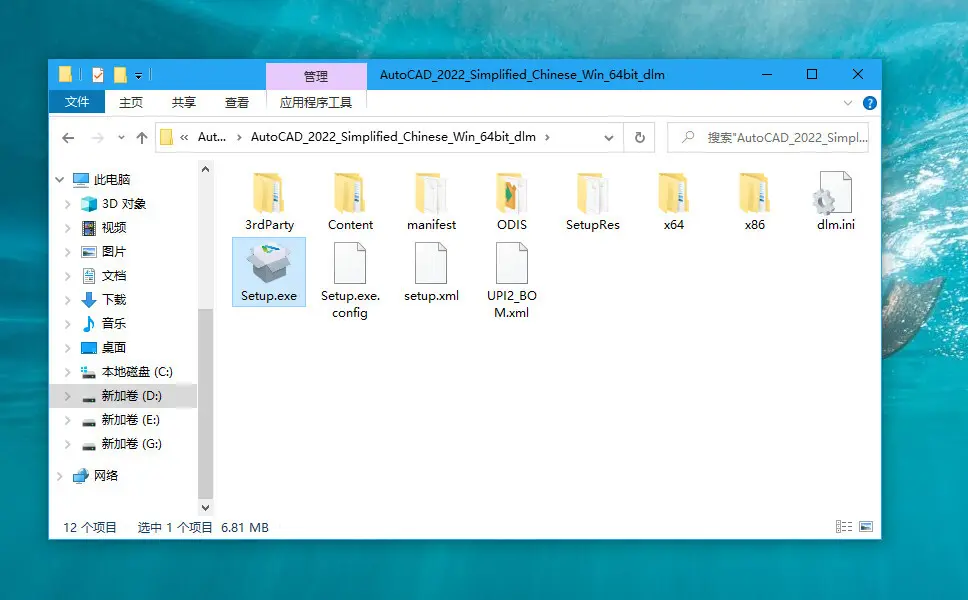The image size is (968, 600).
Task: Open the 应用程序工具 tab
Action: coord(316,102)
